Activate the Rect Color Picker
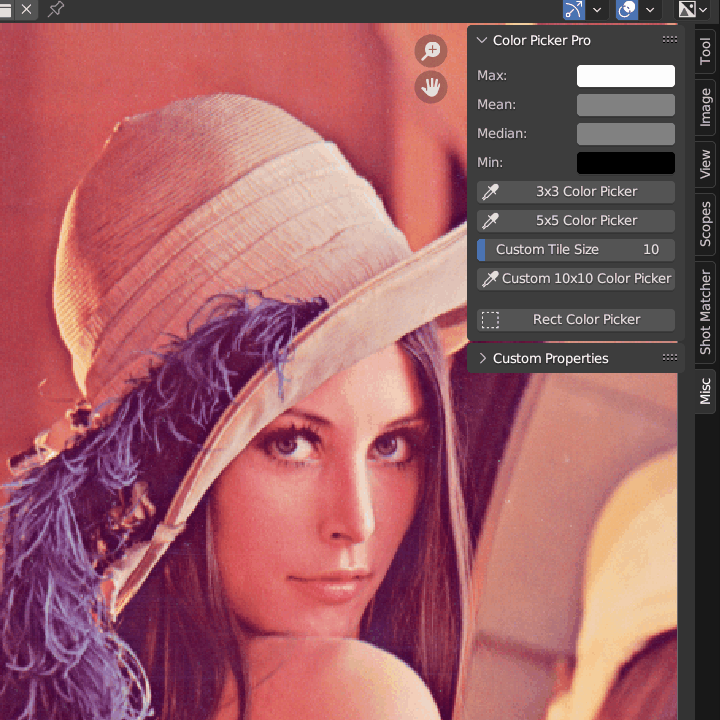 [x=576, y=320]
